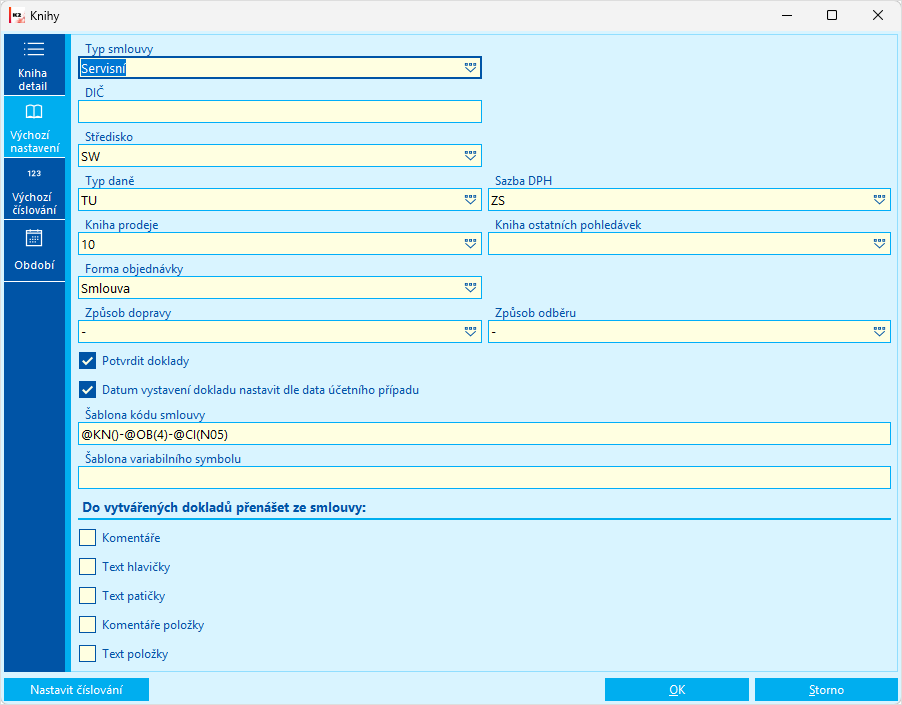
Task: Confirm with the OK button
Action: point(676,689)
